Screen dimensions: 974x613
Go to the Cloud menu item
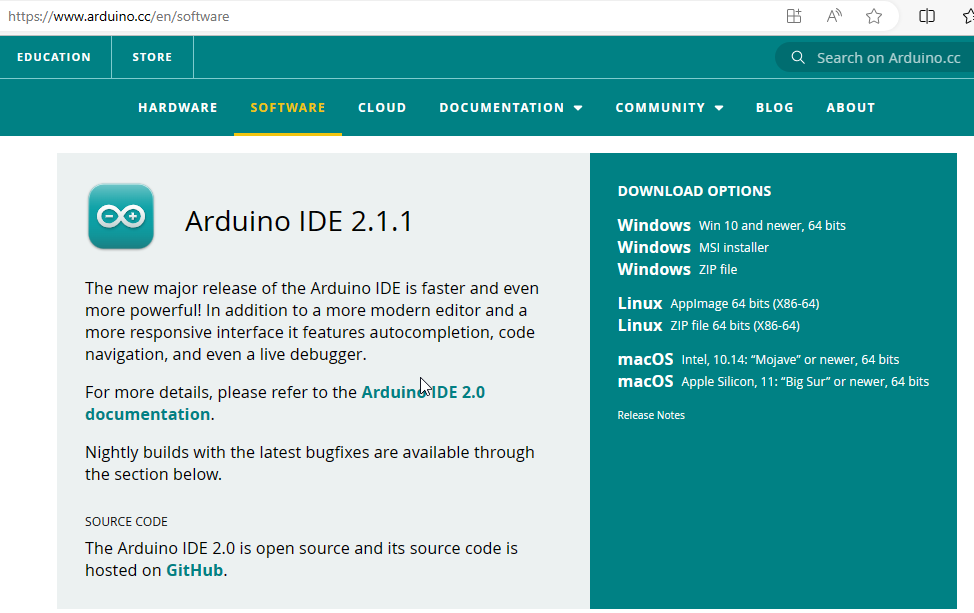pyautogui.click(x=382, y=107)
